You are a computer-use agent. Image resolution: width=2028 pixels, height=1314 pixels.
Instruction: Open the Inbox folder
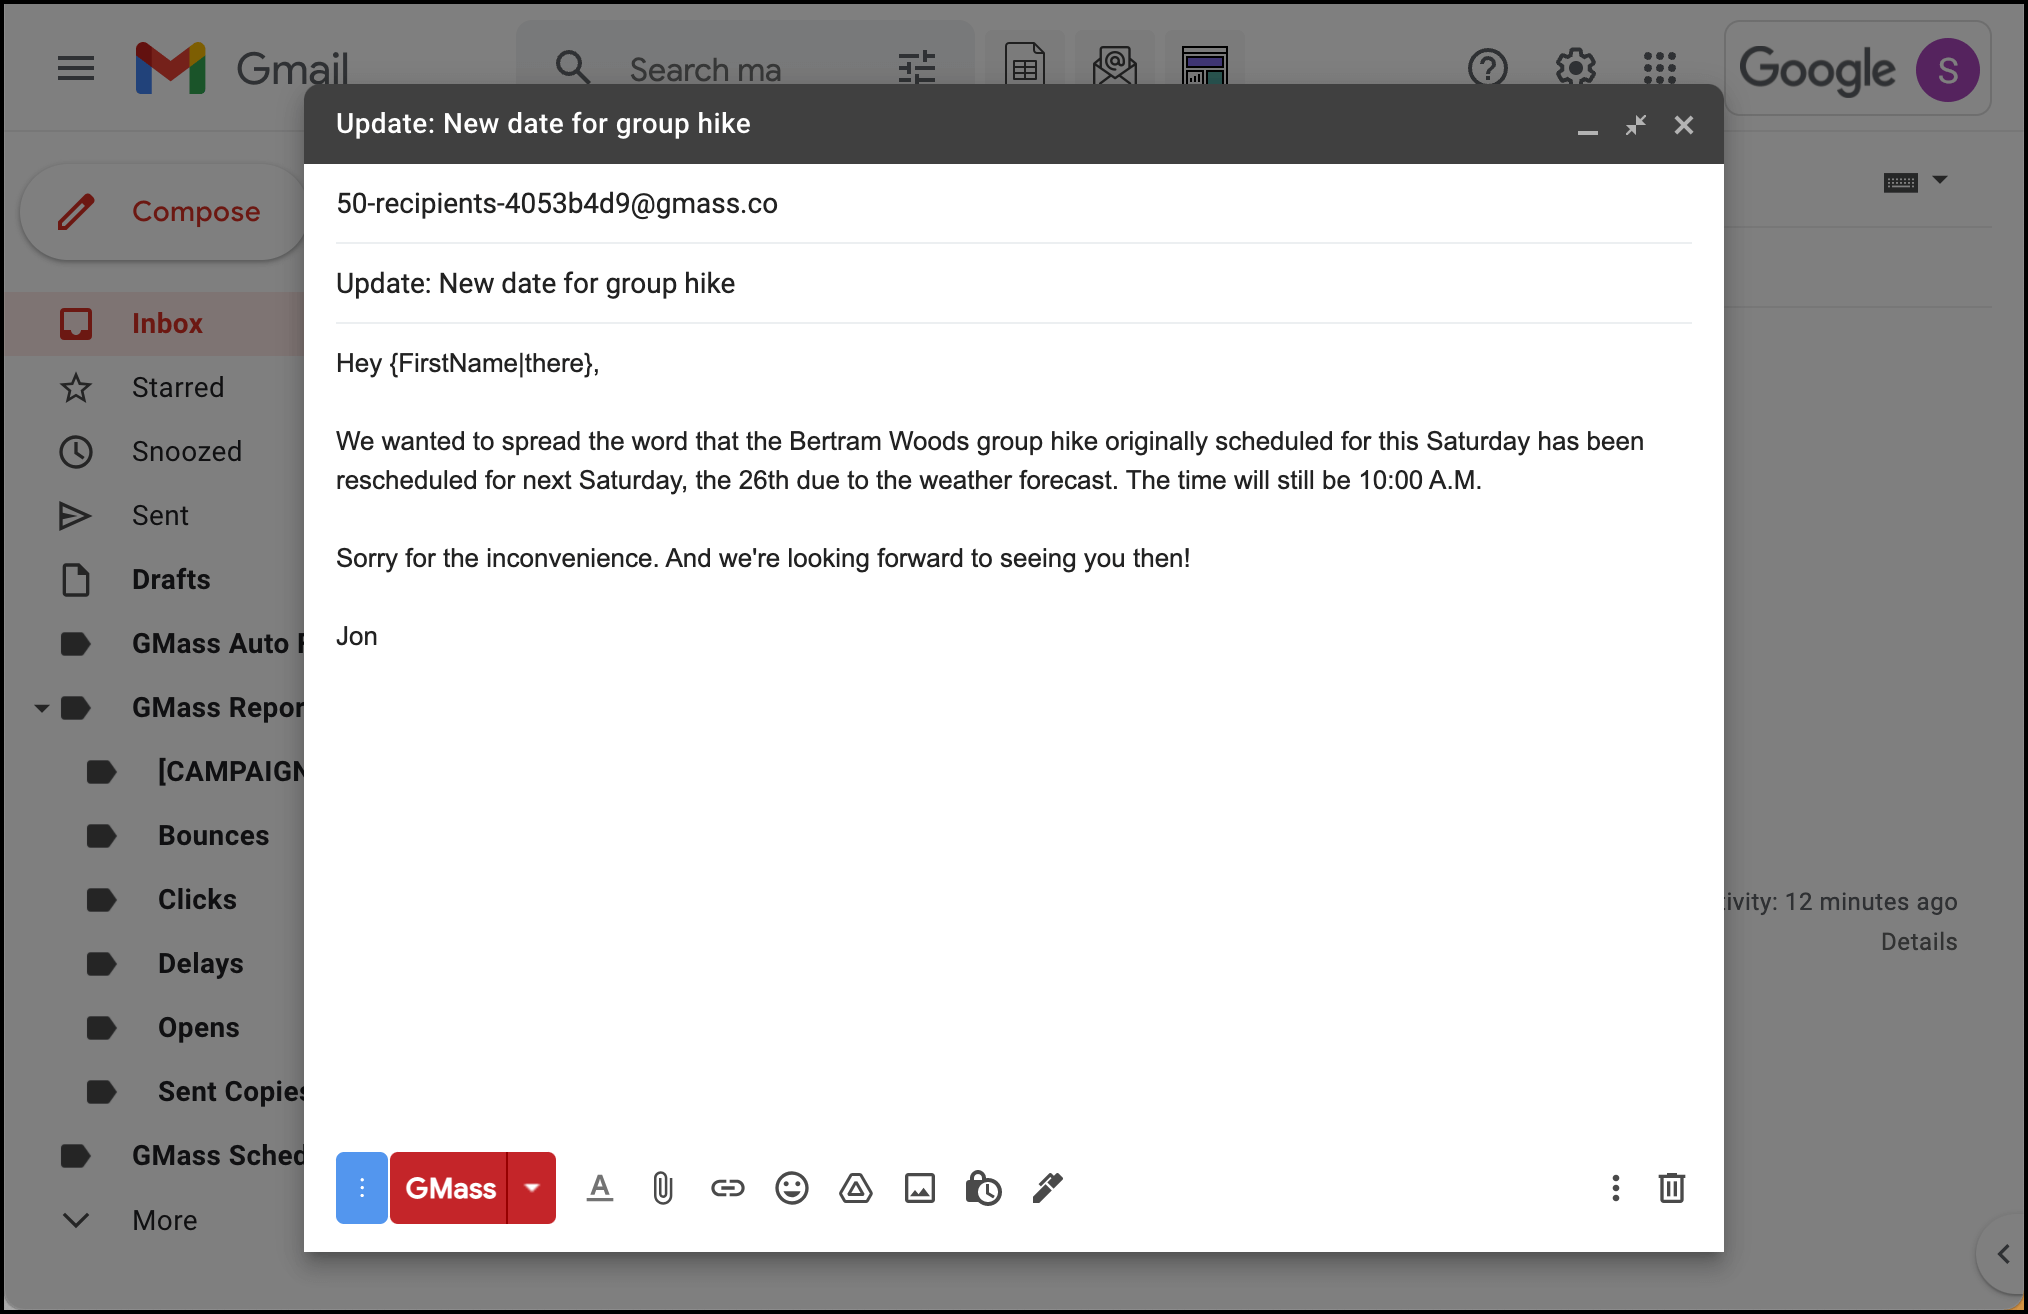coord(156,324)
